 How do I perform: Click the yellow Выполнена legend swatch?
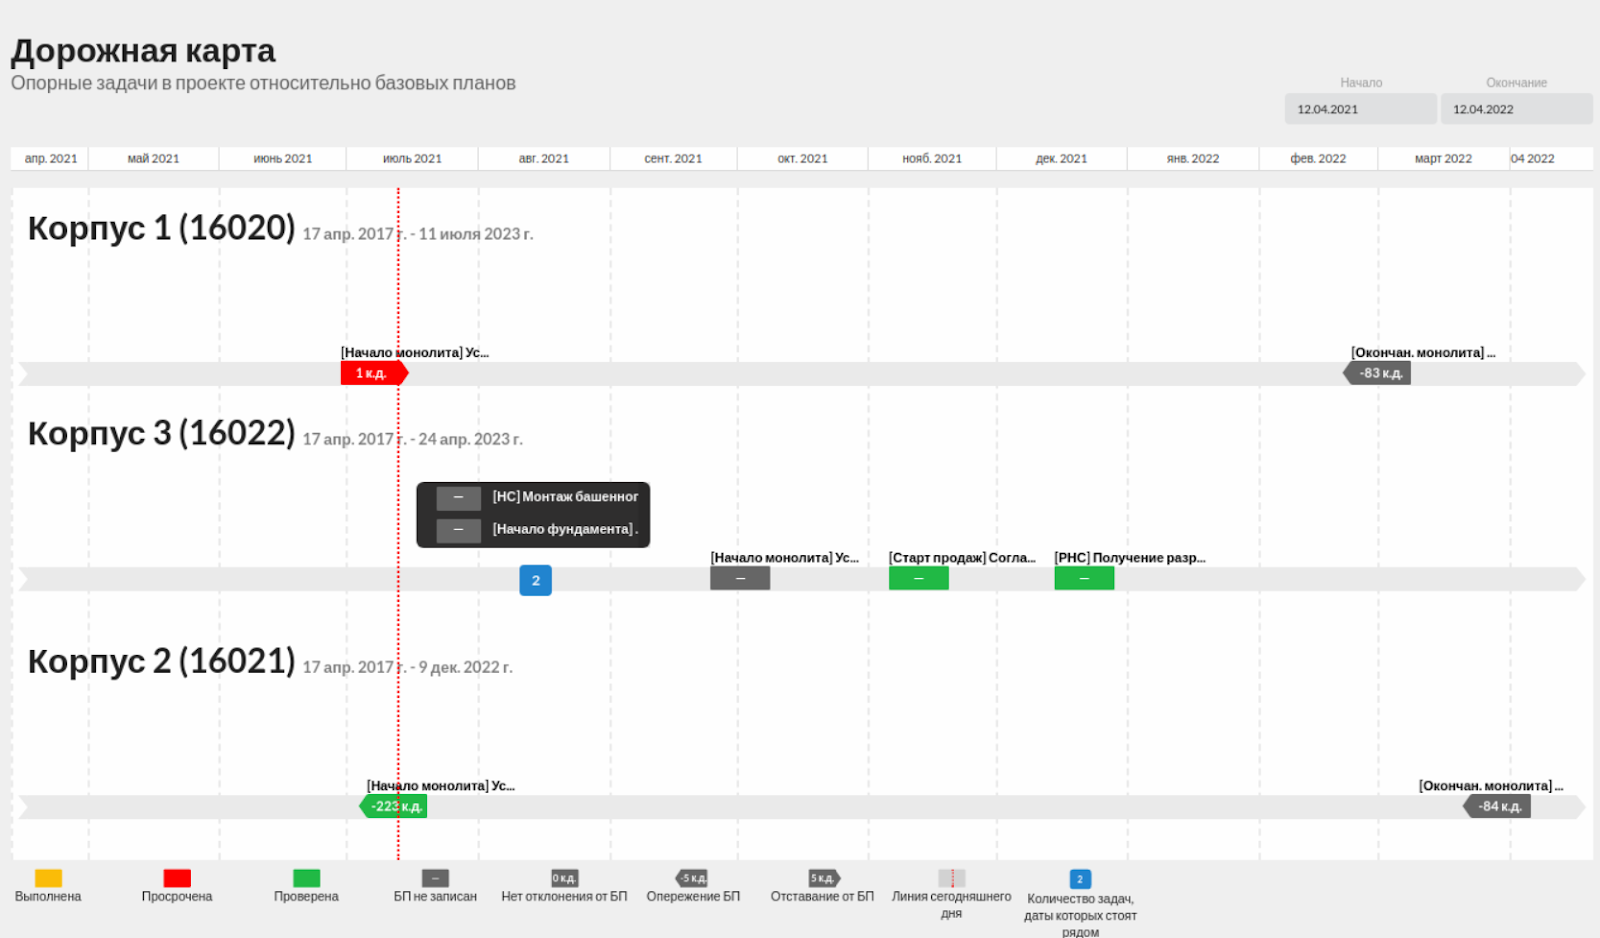tap(48, 878)
